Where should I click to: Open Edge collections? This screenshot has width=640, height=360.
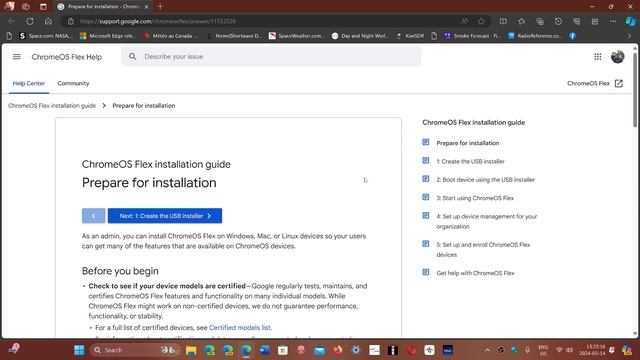click(x=540, y=21)
